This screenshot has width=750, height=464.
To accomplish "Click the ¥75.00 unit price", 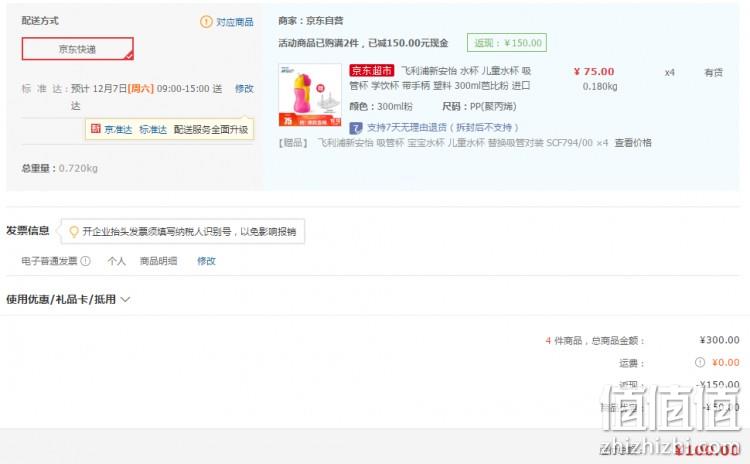I will tap(594, 72).
